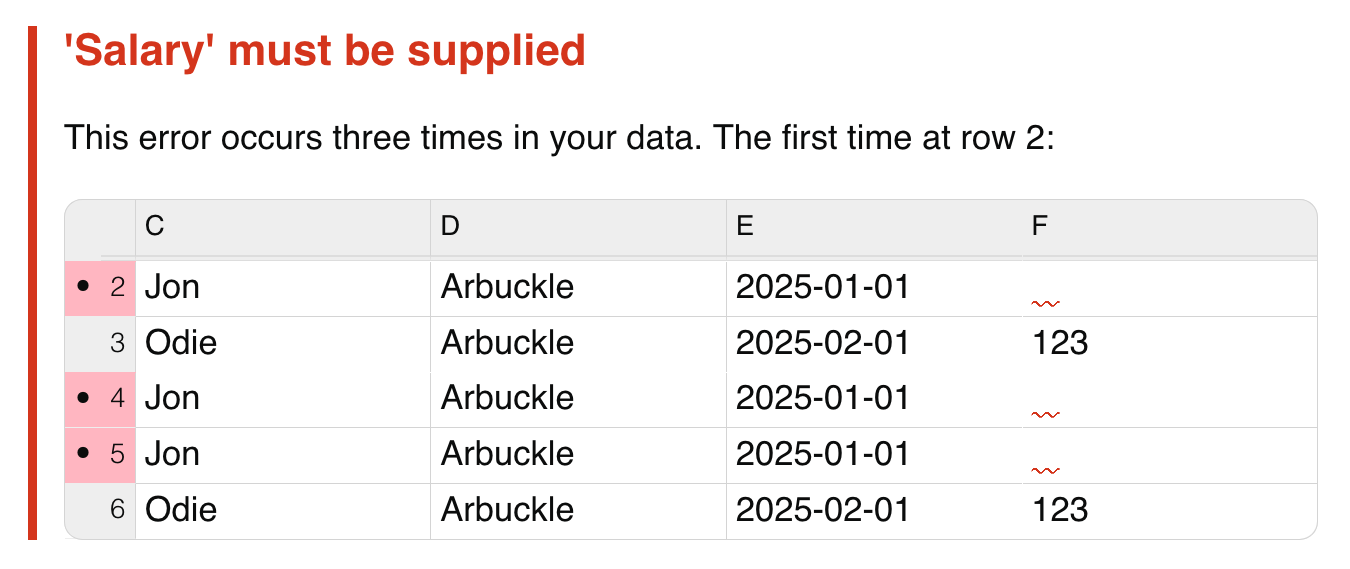The height and width of the screenshot is (569, 1350).
Task: Select column D header
Action: pyautogui.click(x=579, y=227)
